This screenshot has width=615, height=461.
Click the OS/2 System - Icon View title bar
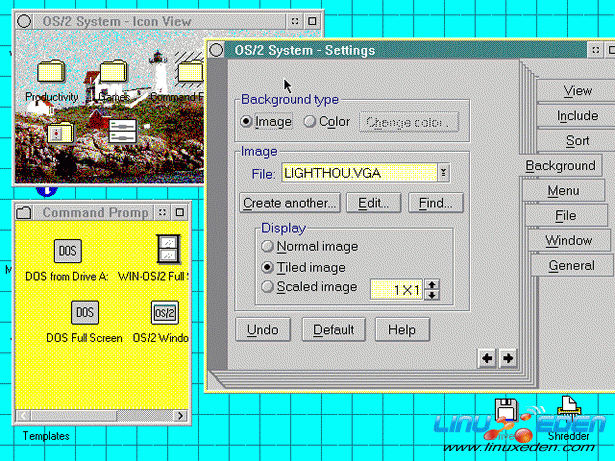pyautogui.click(x=159, y=21)
